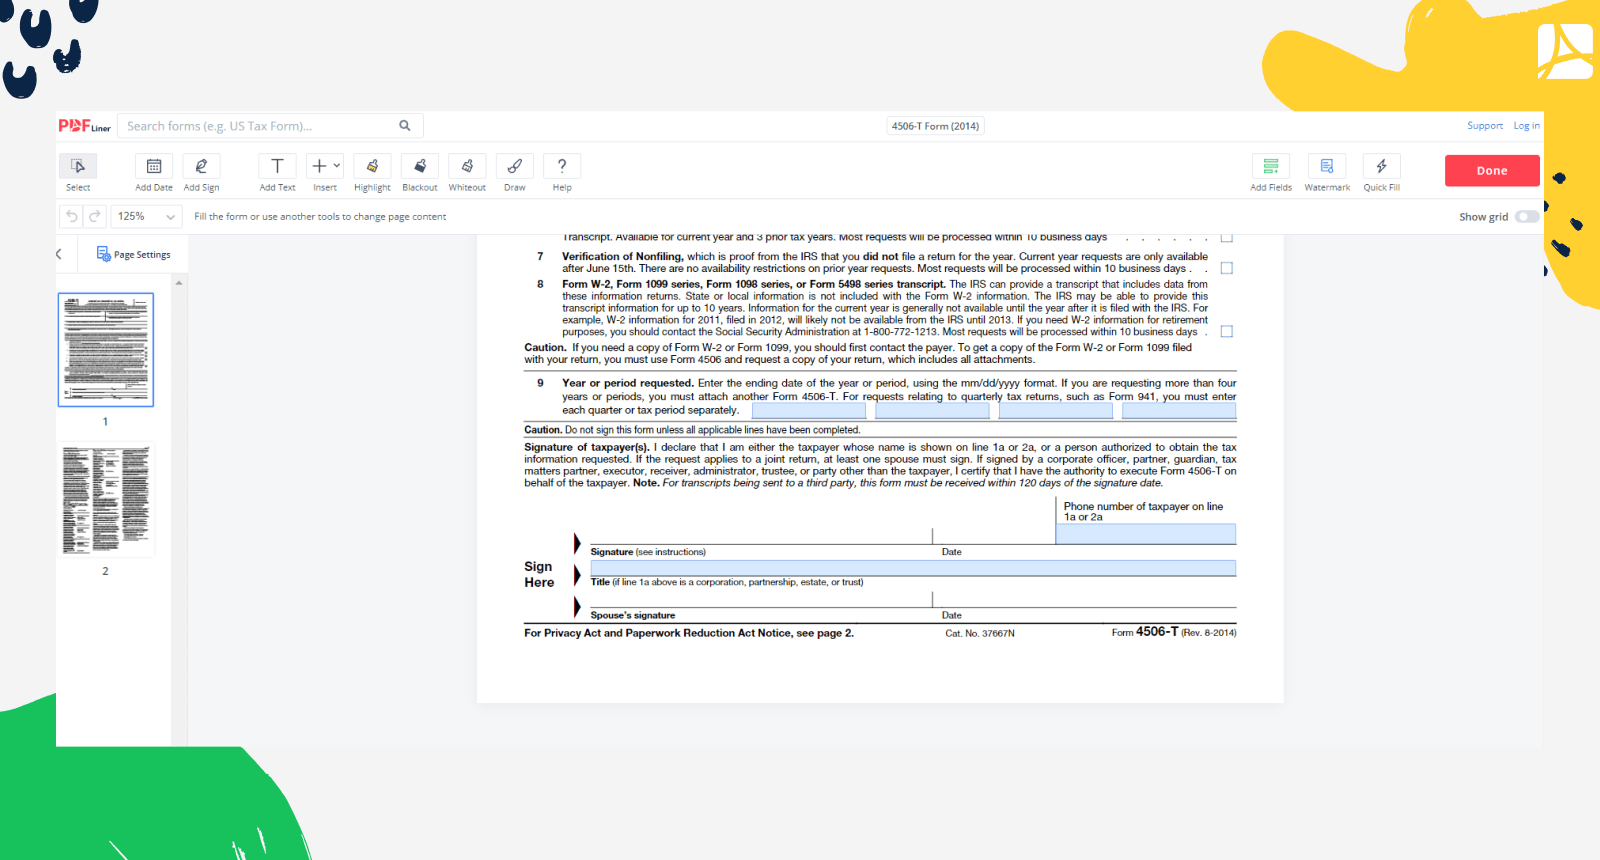1600x860 pixels.
Task: Click the search magnifier icon
Action: pos(405,126)
